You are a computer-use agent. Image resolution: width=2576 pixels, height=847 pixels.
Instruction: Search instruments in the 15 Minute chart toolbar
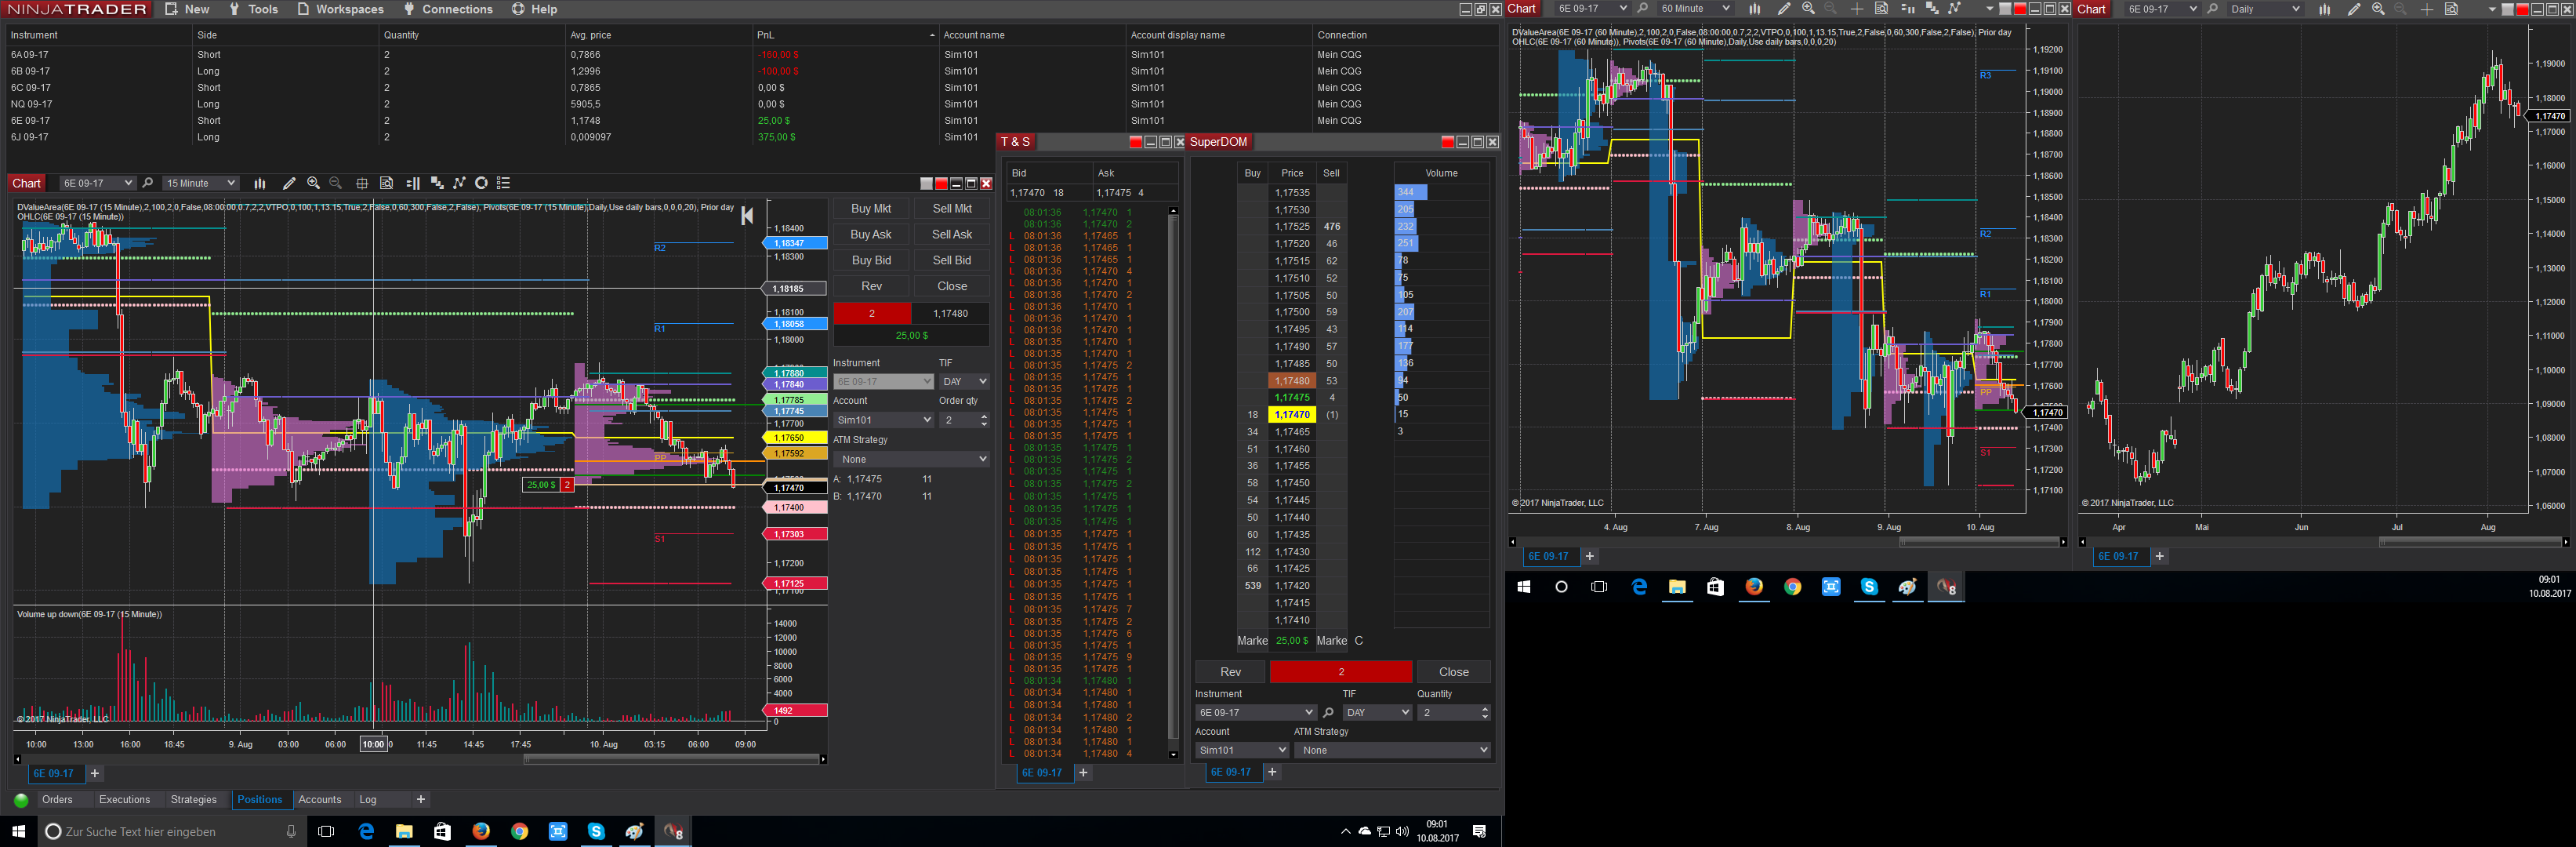point(148,183)
